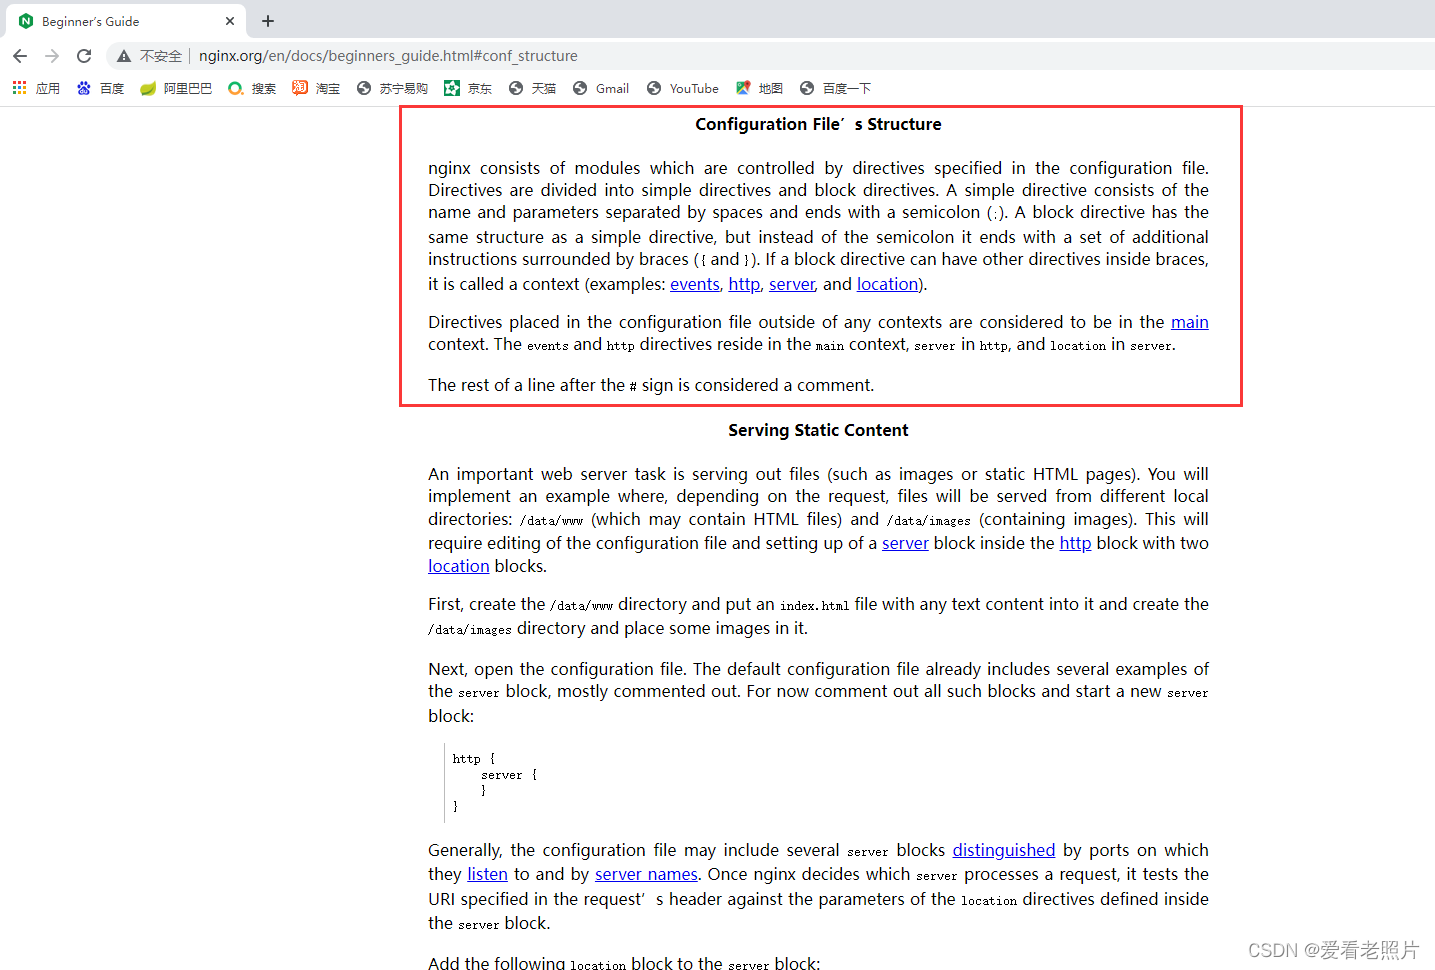Open the 百度 bookmark
Screen dimensions: 1435x970
tap(100, 88)
